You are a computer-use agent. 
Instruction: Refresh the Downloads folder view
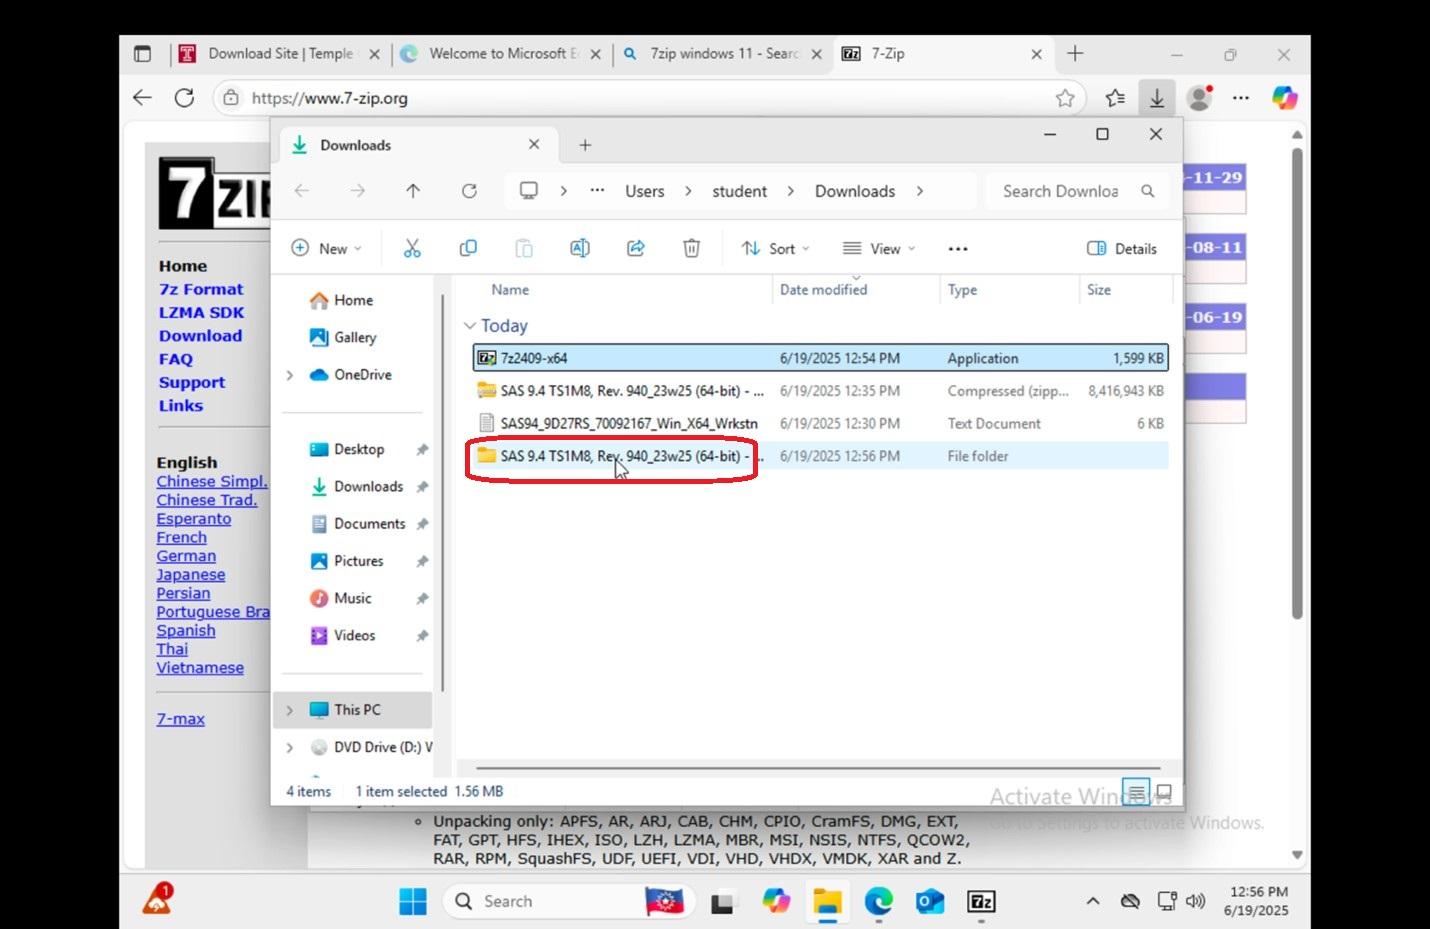[x=469, y=191]
